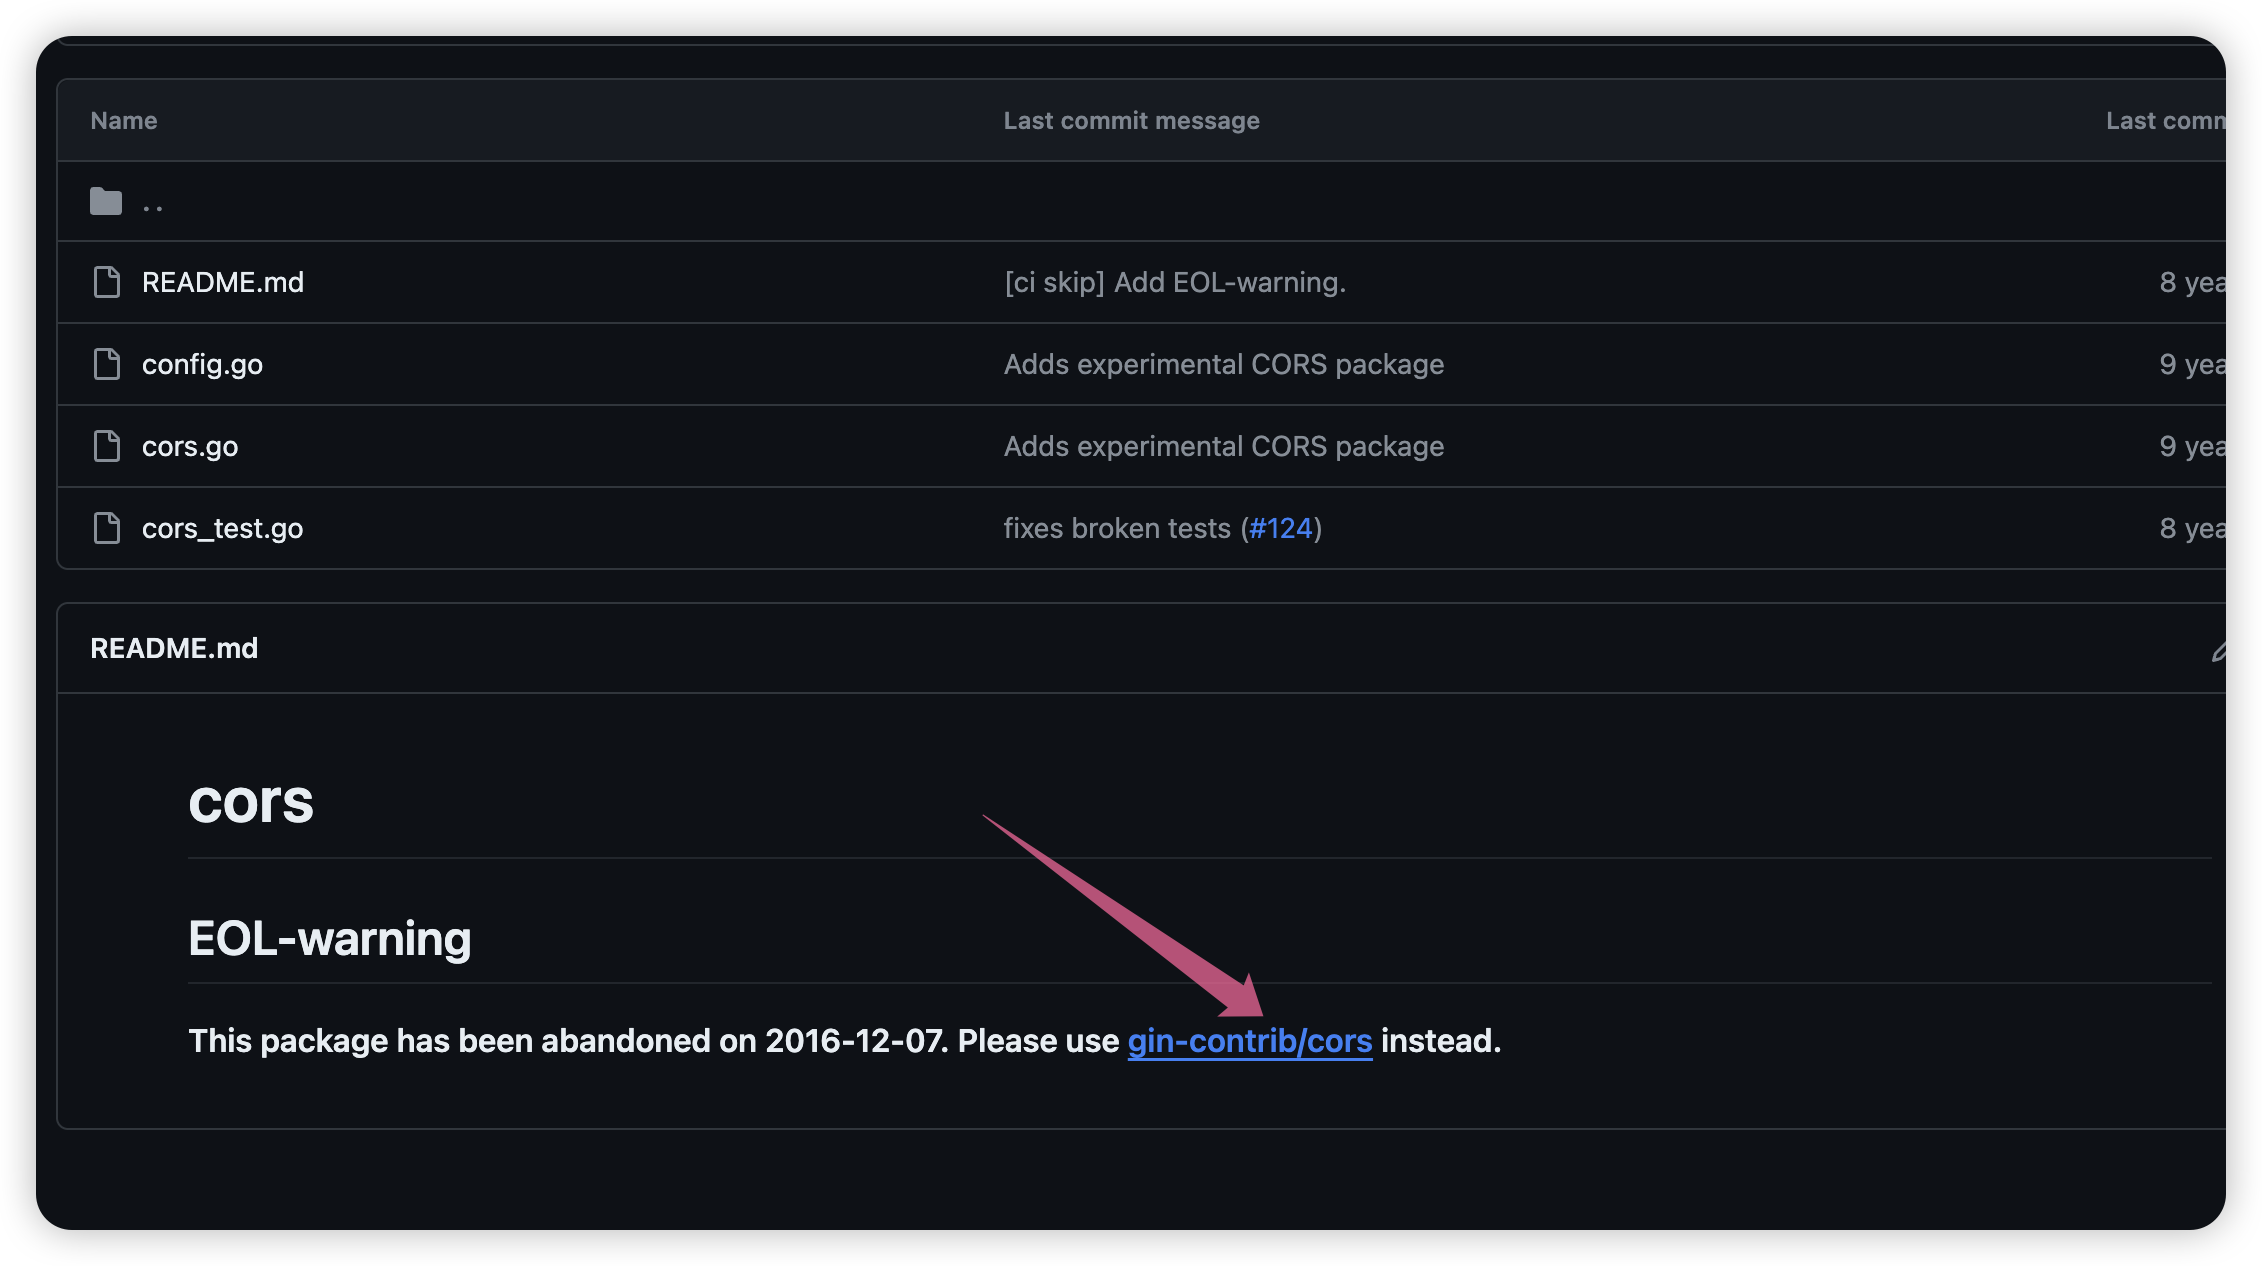
Task: Click the README.md panel header title
Action: click(174, 648)
